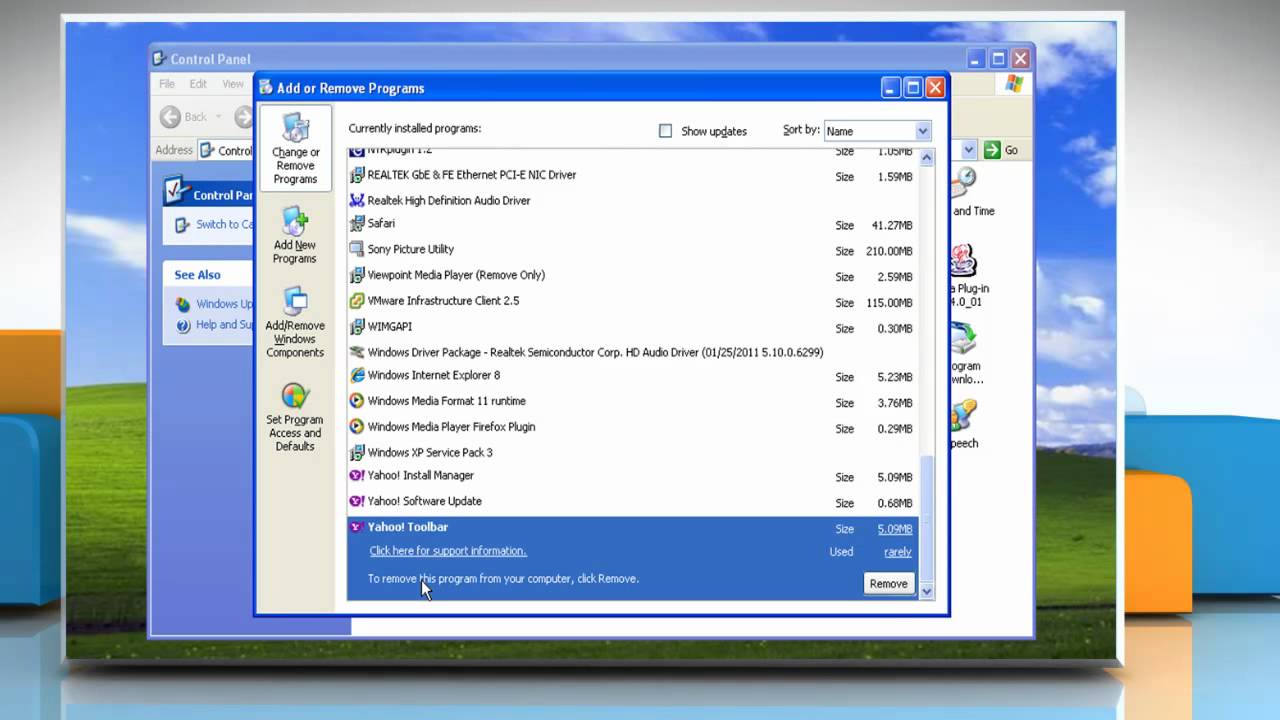Click Remove button for Yahoo! Toolbar

coord(888,584)
